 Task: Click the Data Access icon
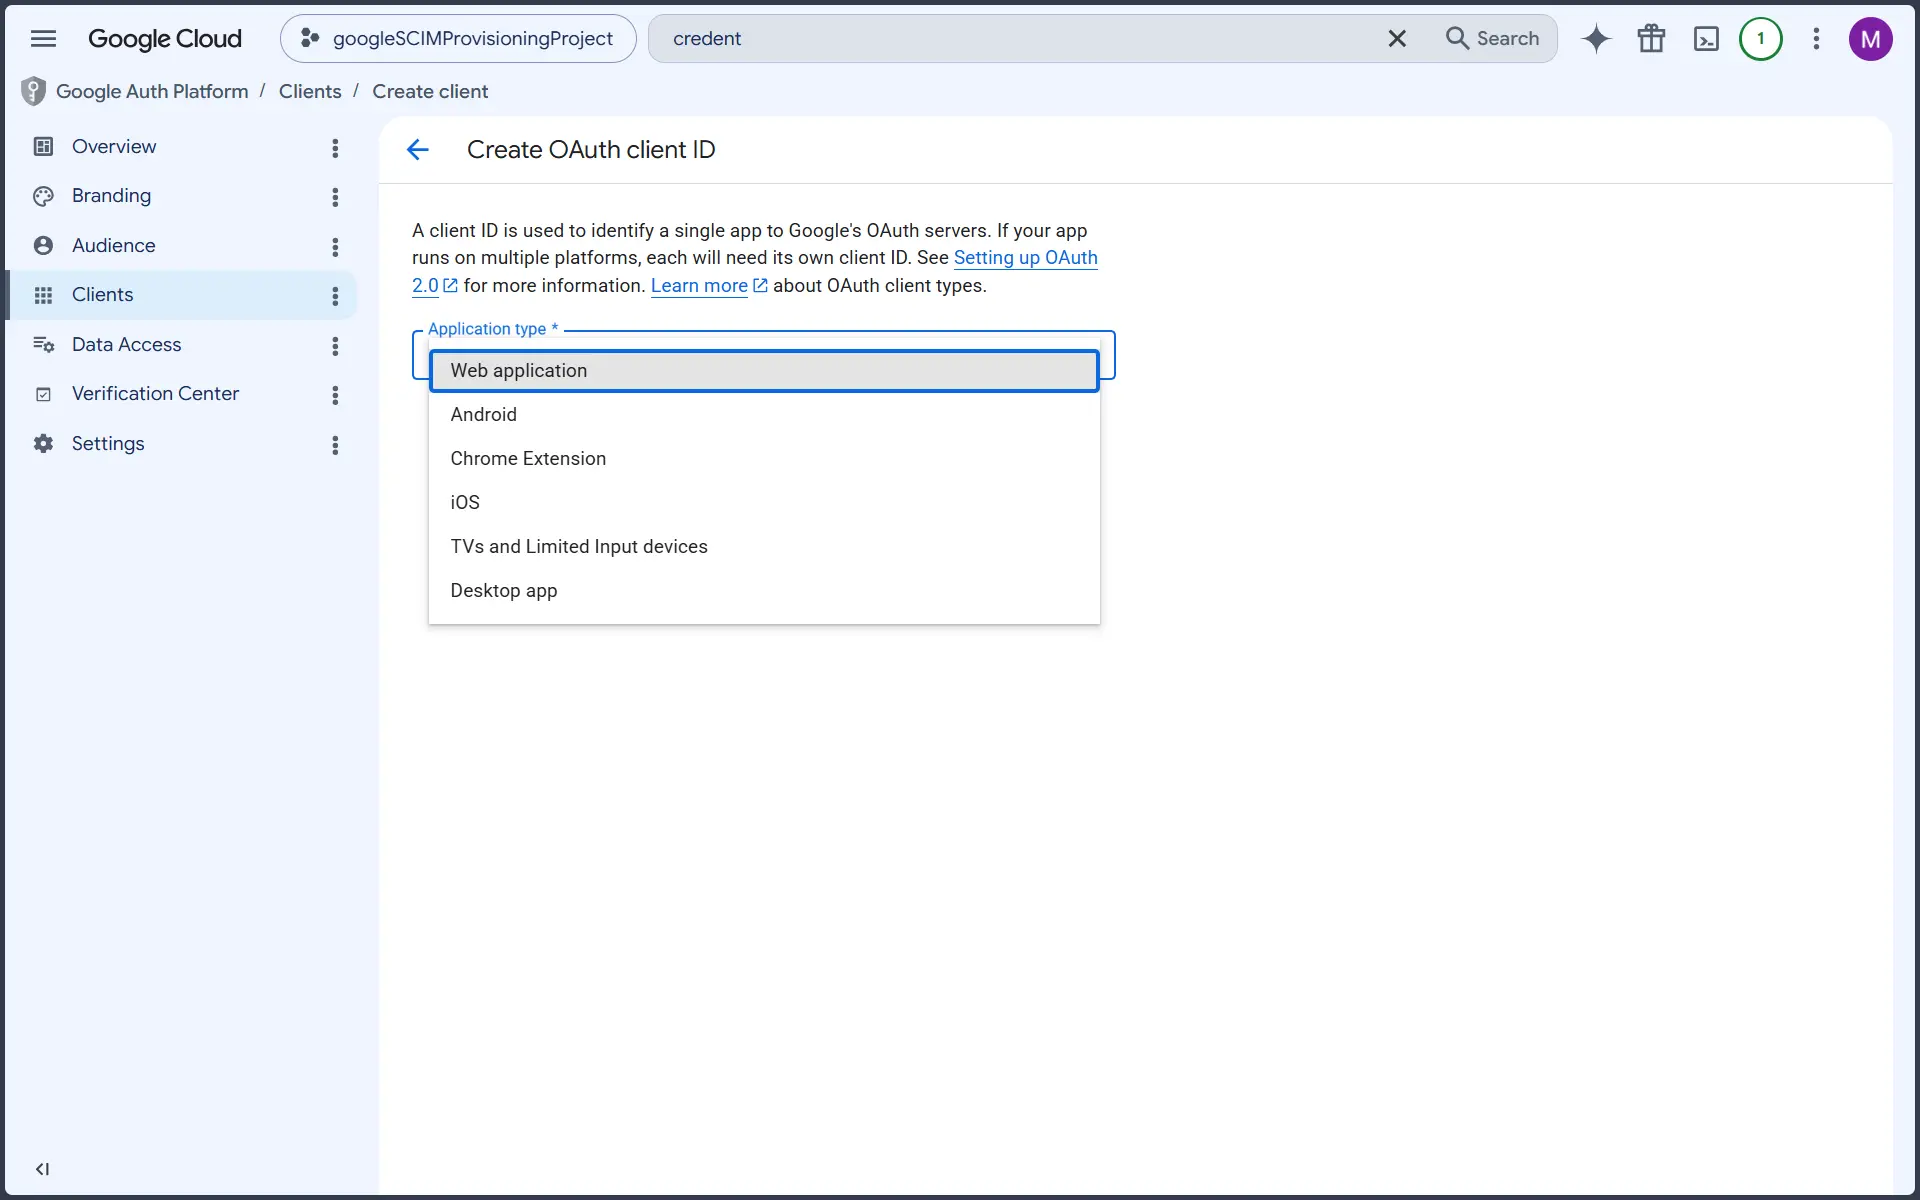coord(43,345)
